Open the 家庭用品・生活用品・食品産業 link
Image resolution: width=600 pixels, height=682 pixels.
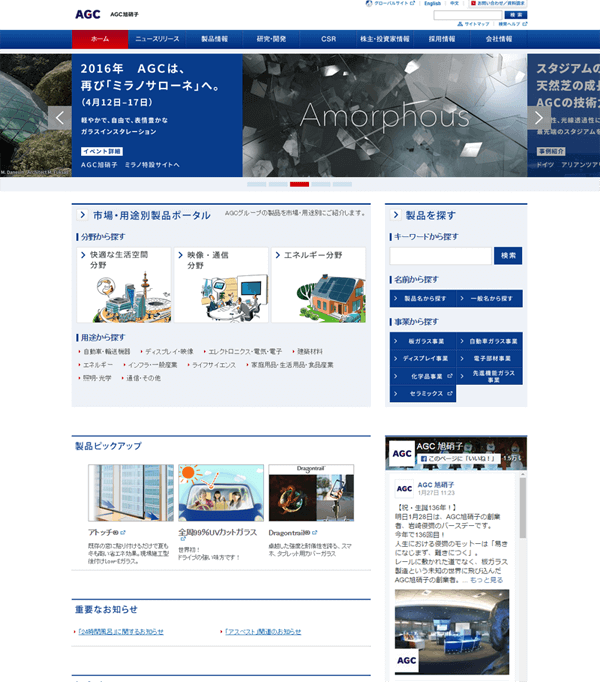click(x=292, y=365)
